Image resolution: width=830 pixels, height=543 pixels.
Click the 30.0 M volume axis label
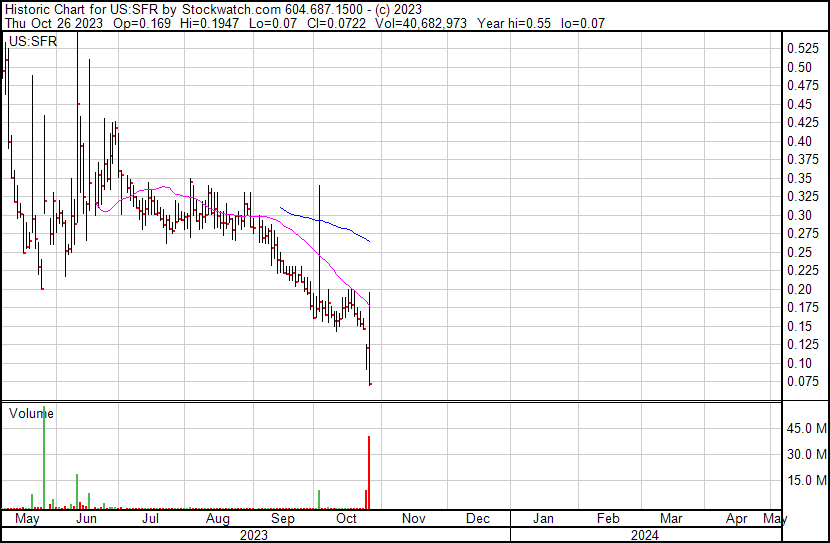[x=807, y=454]
